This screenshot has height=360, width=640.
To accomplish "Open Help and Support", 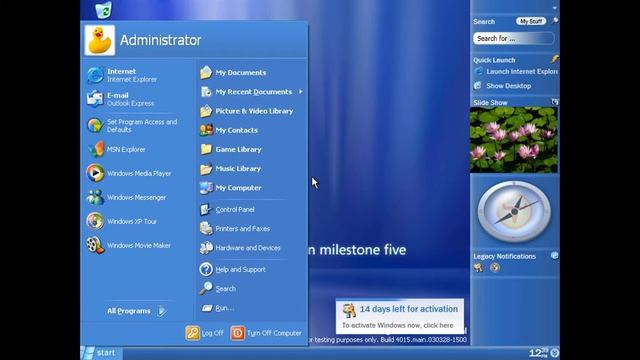I will point(233,269).
